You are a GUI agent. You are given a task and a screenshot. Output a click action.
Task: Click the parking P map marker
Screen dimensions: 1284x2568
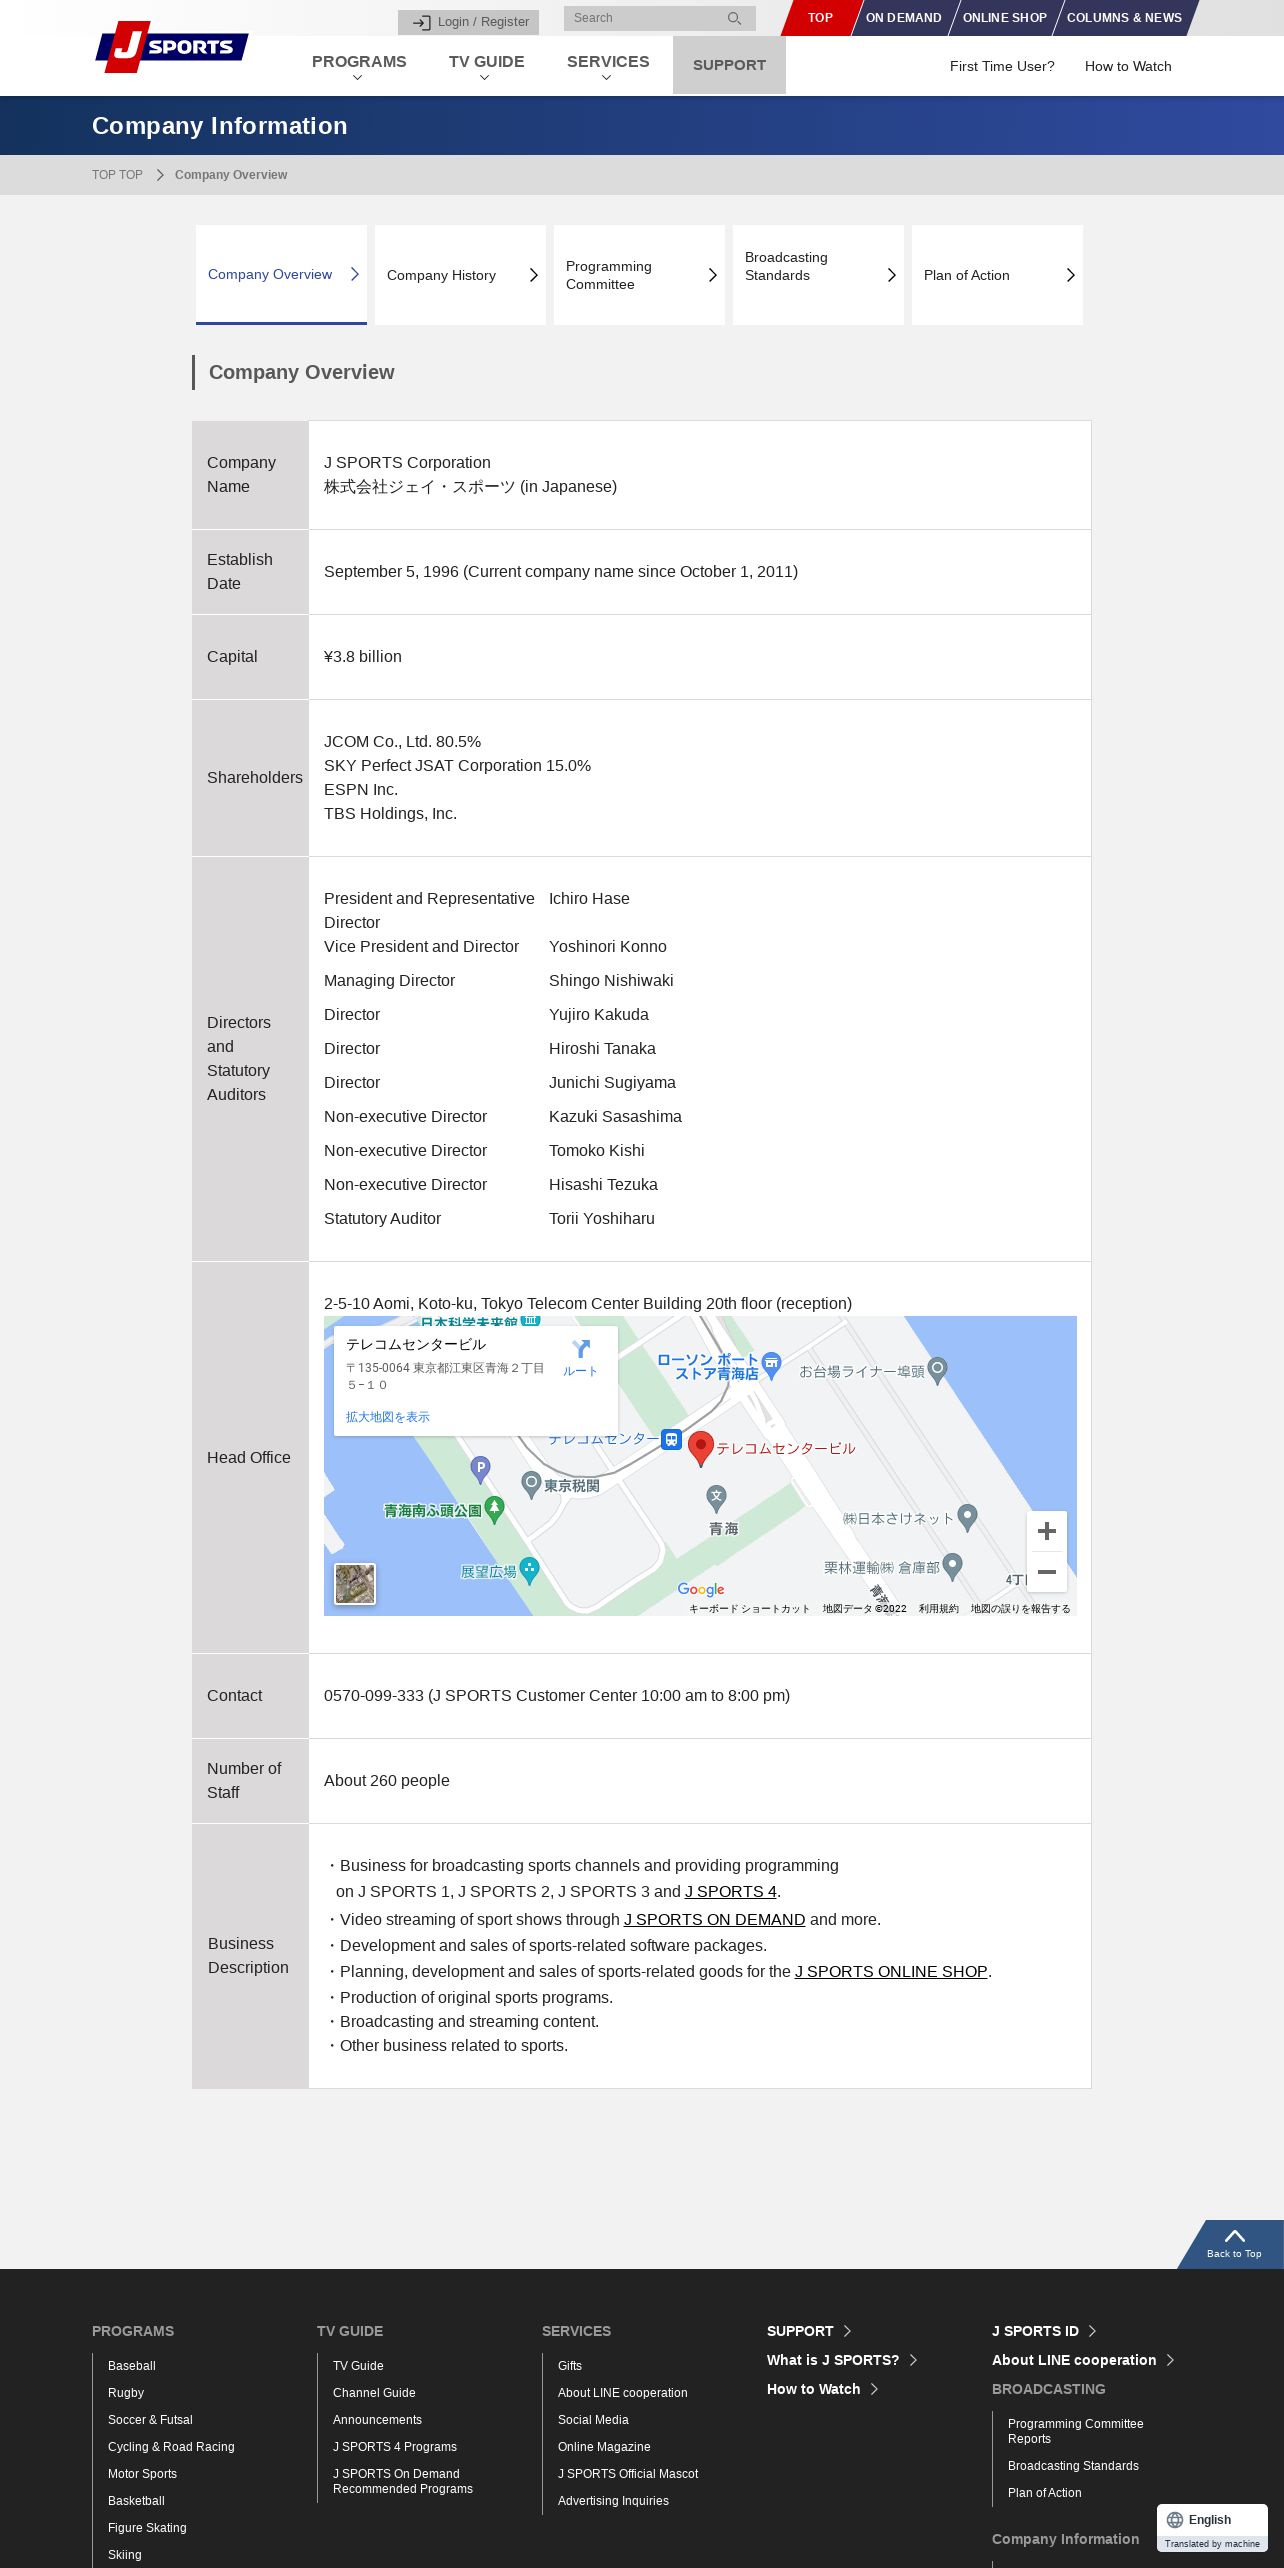coord(481,1469)
